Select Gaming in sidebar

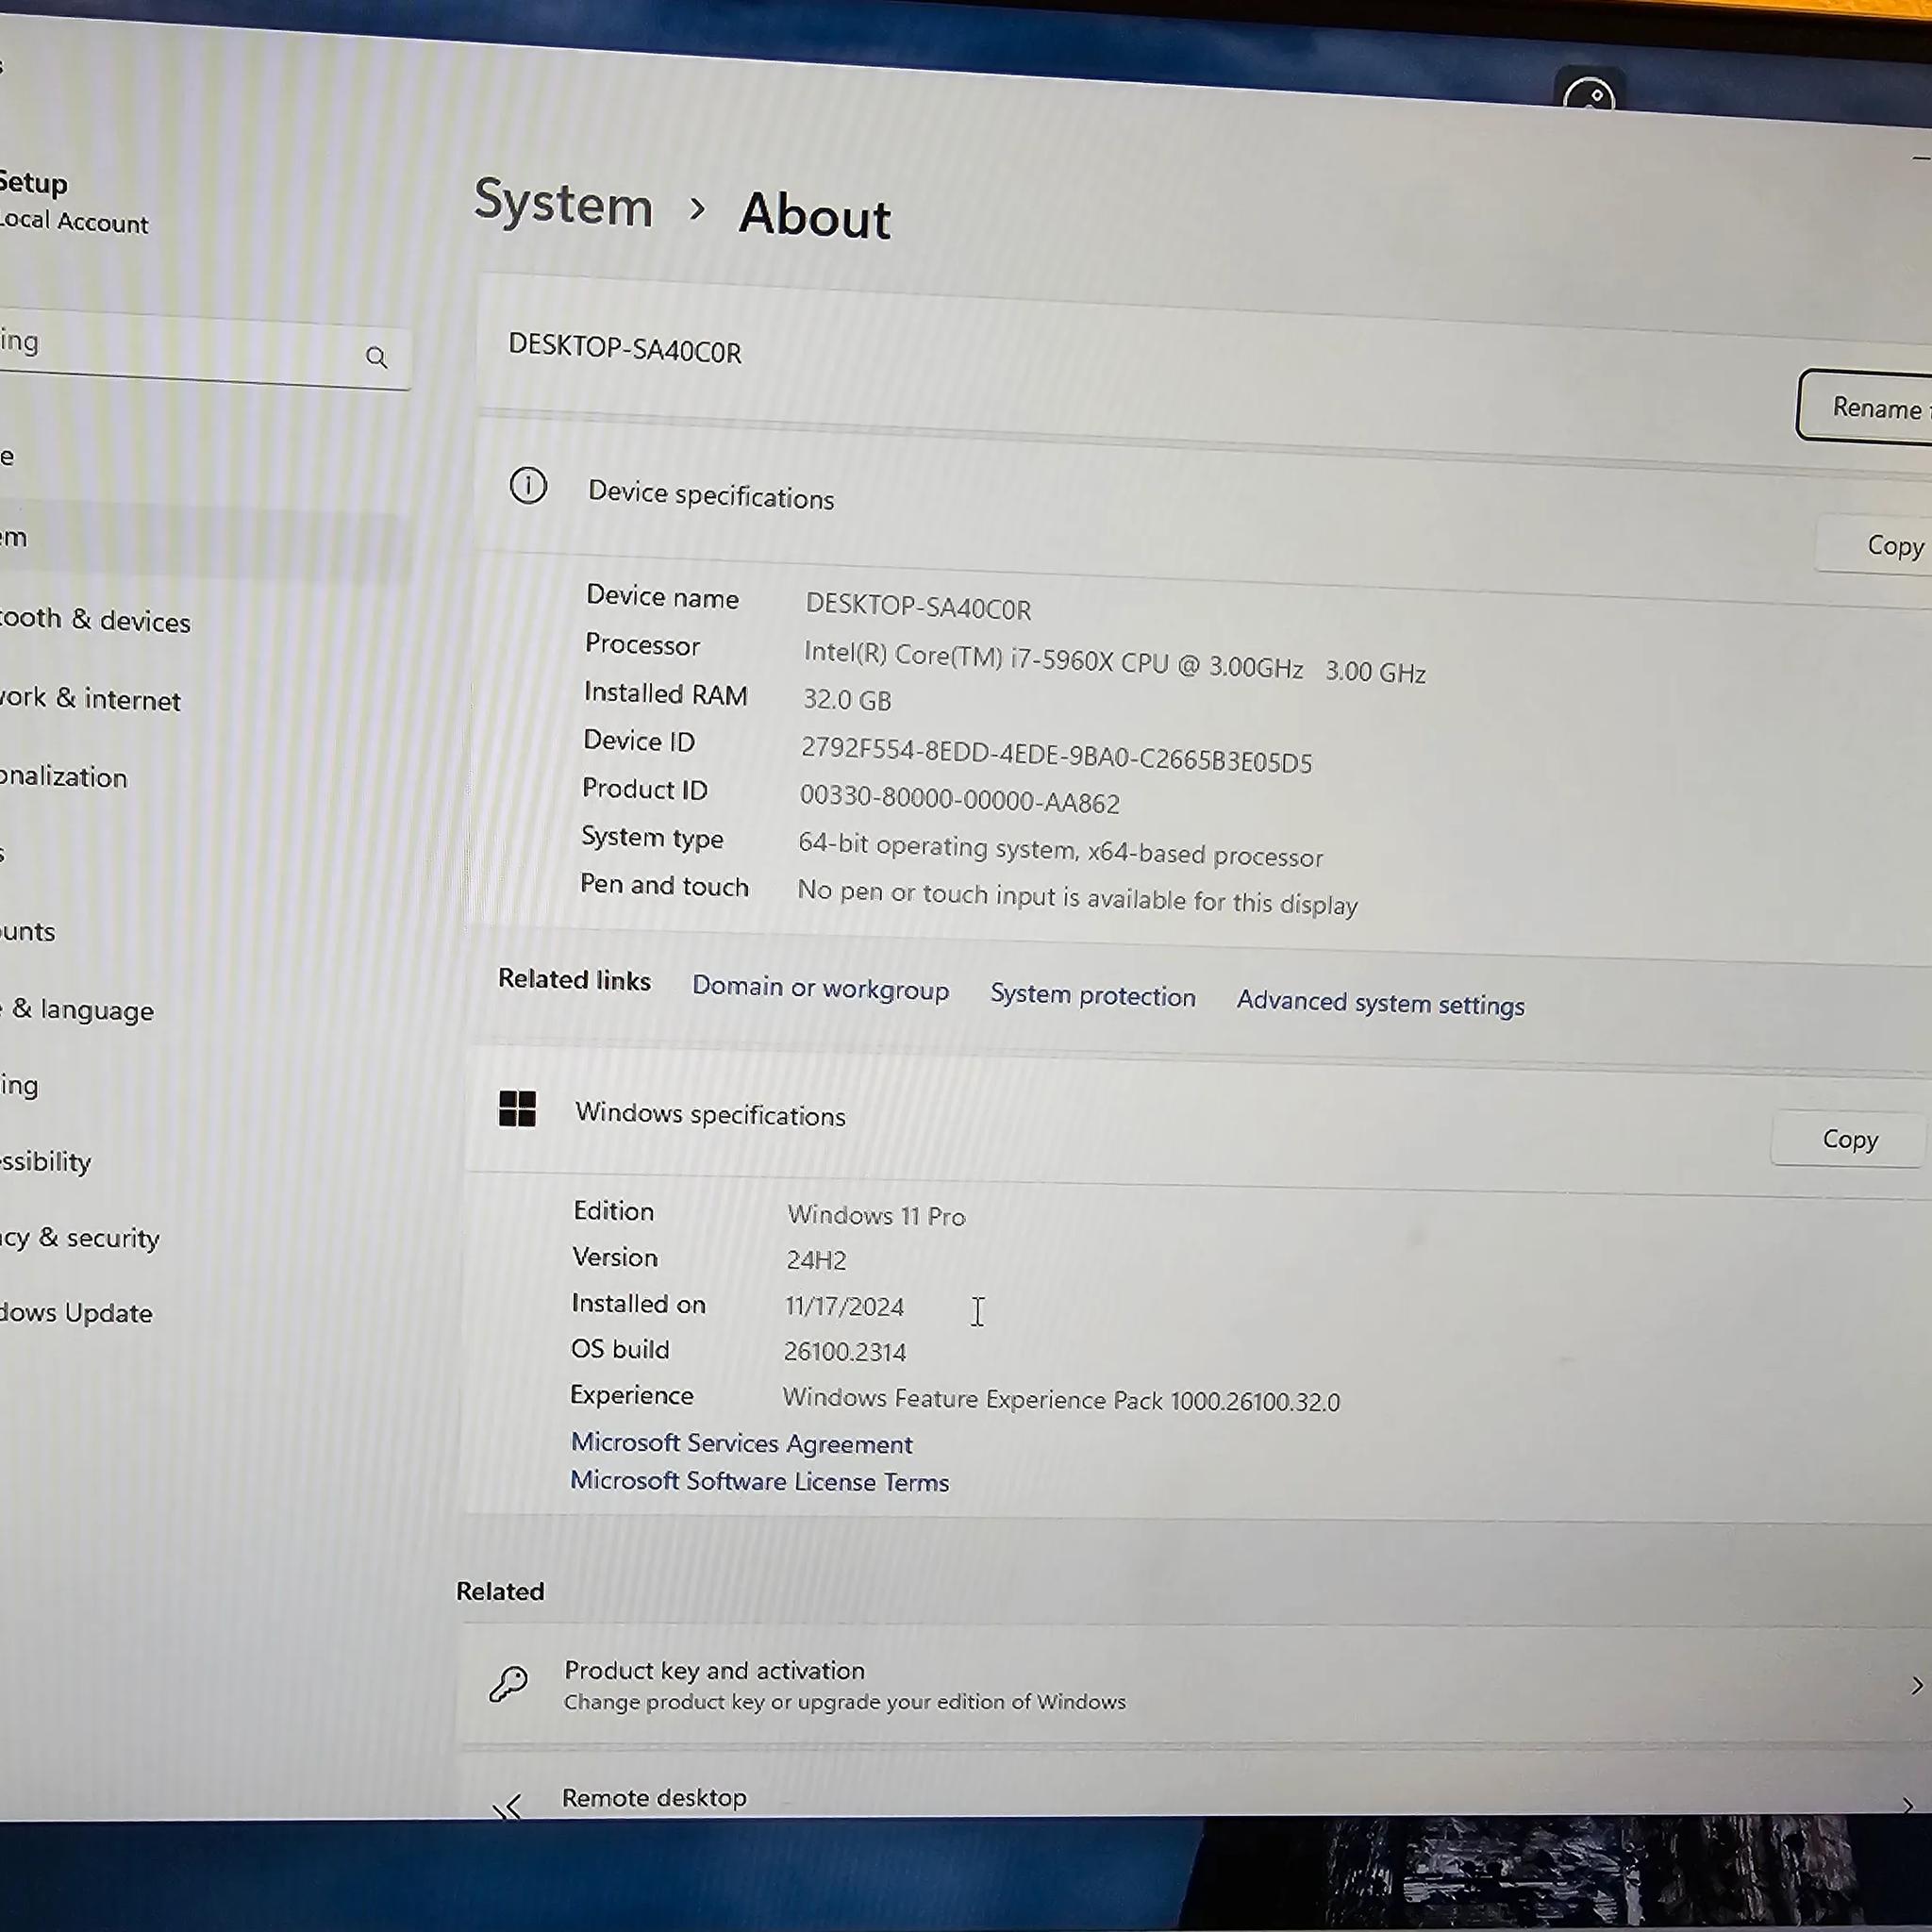pyautogui.click(x=19, y=1085)
